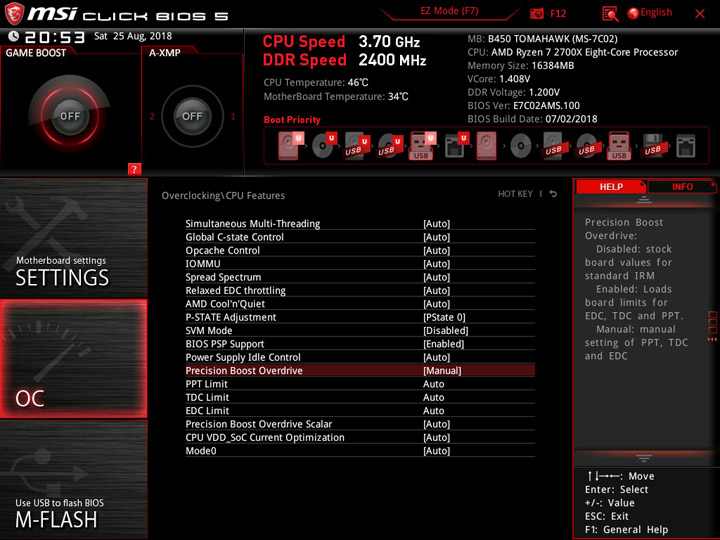Select the UEFI hard drive boot icon
The width and height of the screenshot is (720, 540).
coord(291,146)
